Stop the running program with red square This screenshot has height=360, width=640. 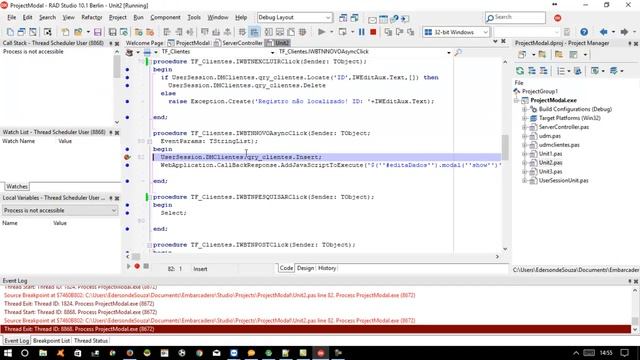pos(373,32)
